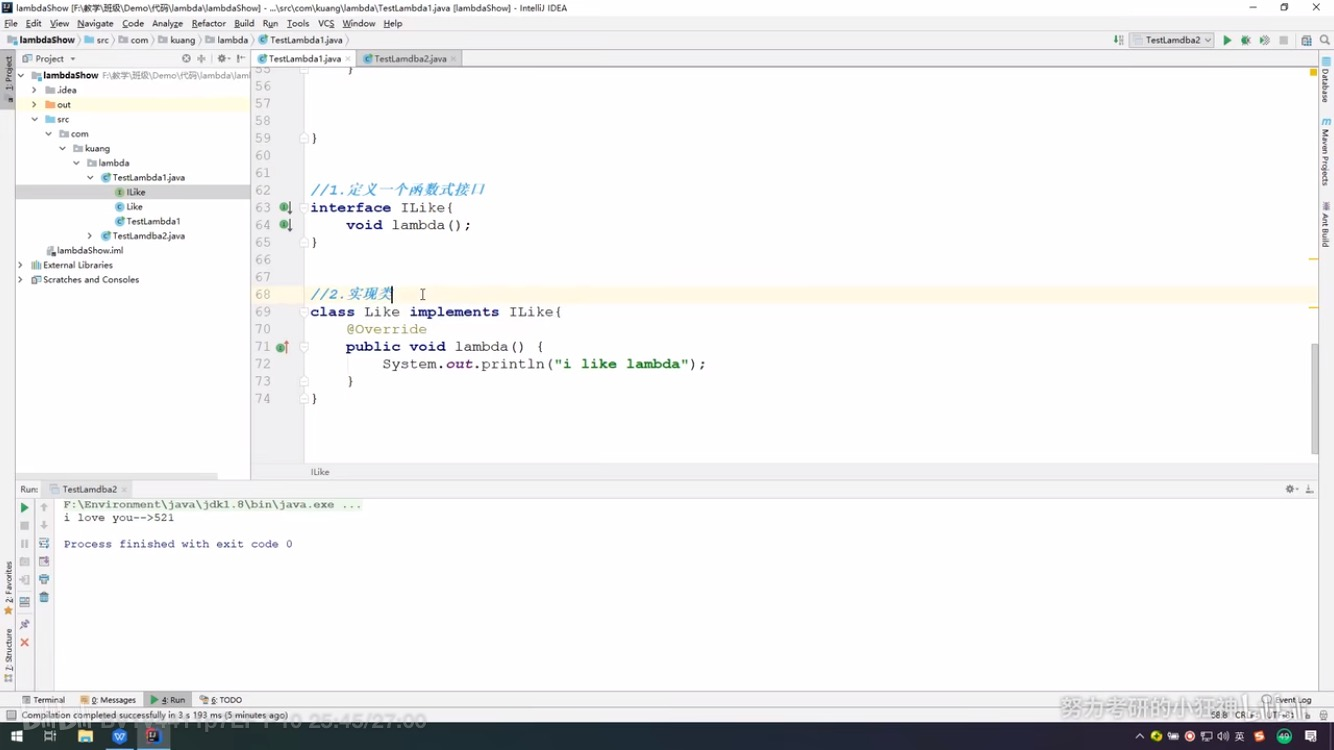Click the Run panel exit icon
The height and width of the screenshot is (750, 1334).
click(x=25, y=580)
